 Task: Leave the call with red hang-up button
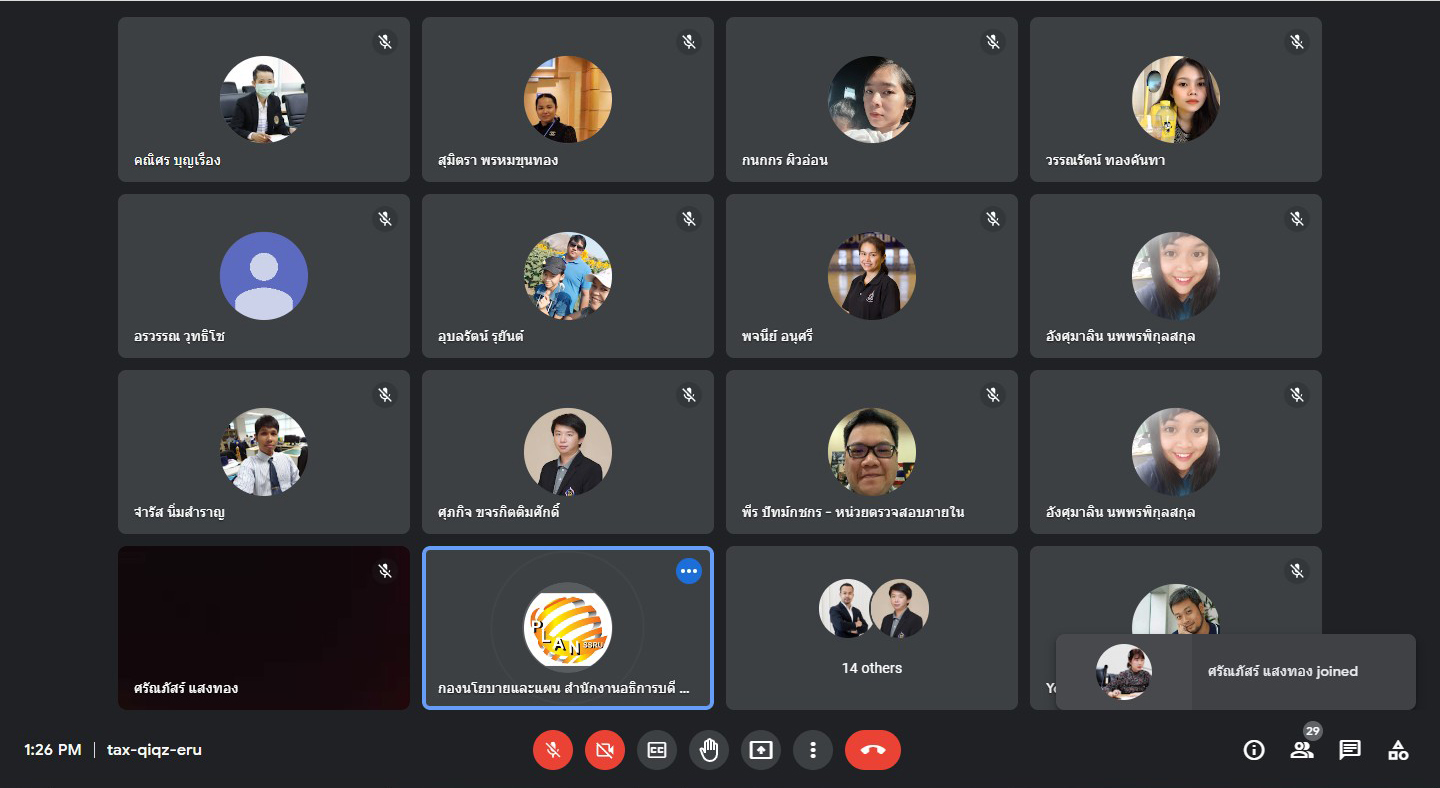coord(873,750)
